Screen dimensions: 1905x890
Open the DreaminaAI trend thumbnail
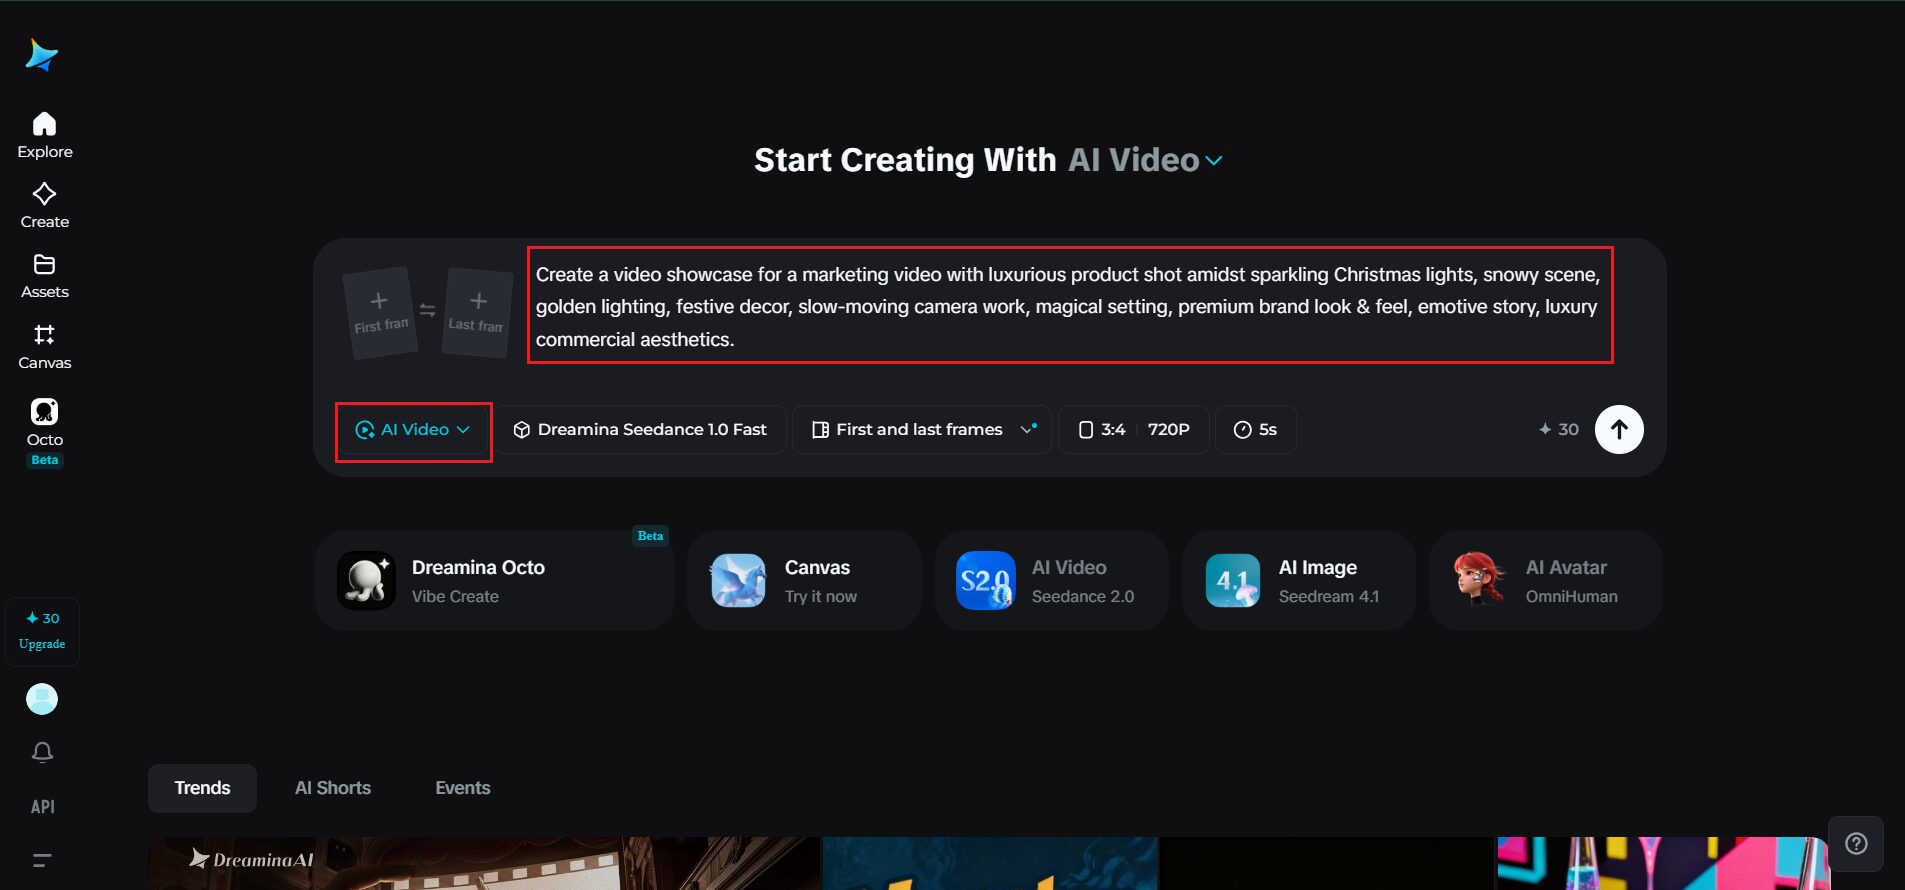[484, 863]
